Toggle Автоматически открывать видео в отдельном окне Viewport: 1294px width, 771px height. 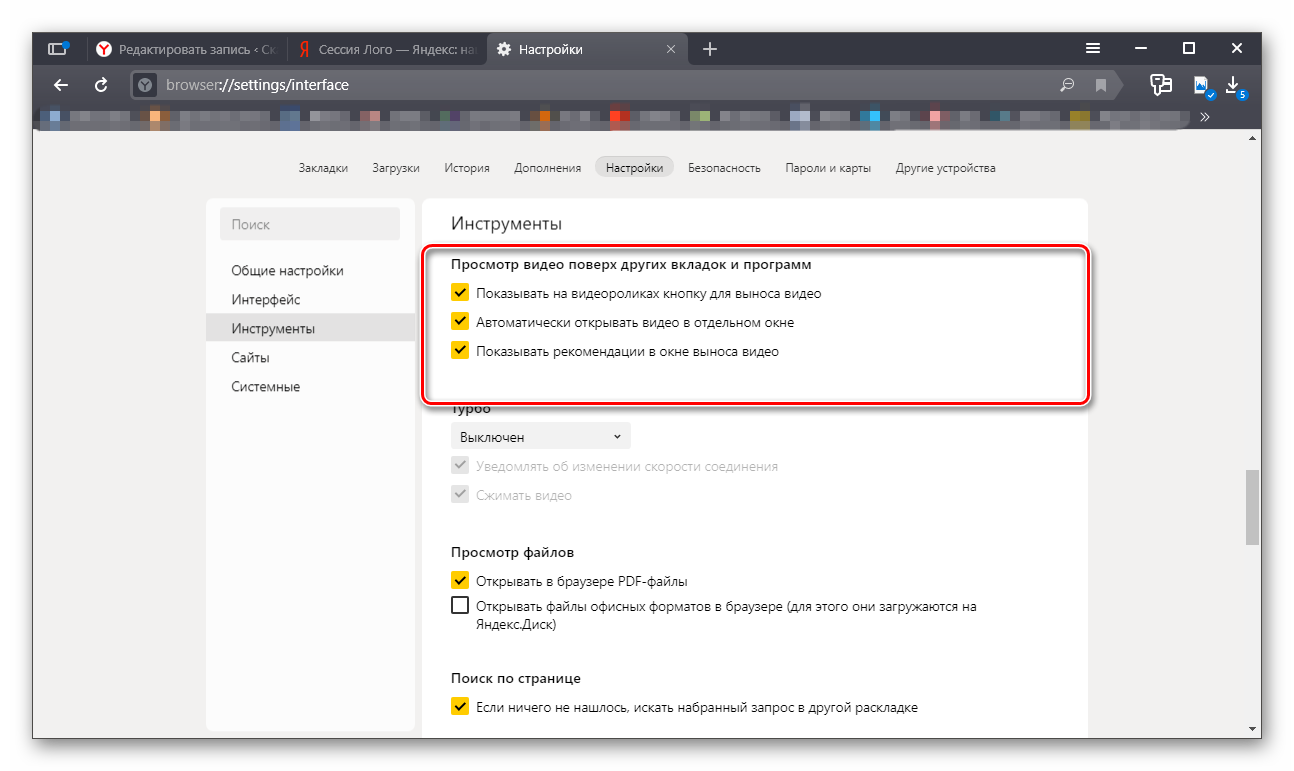coord(460,322)
